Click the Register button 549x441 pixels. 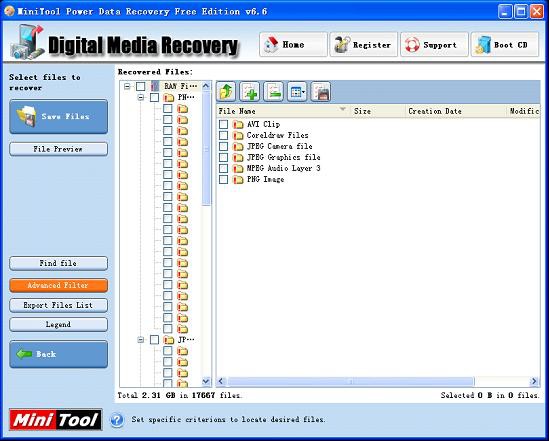click(363, 44)
